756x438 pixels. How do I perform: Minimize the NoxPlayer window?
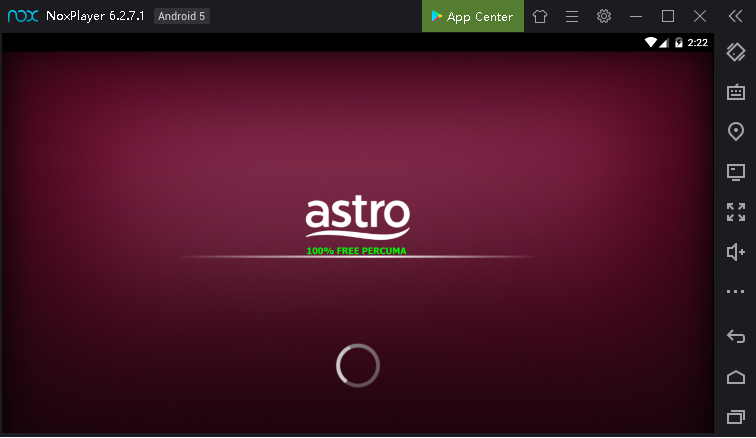tap(636, 16)
